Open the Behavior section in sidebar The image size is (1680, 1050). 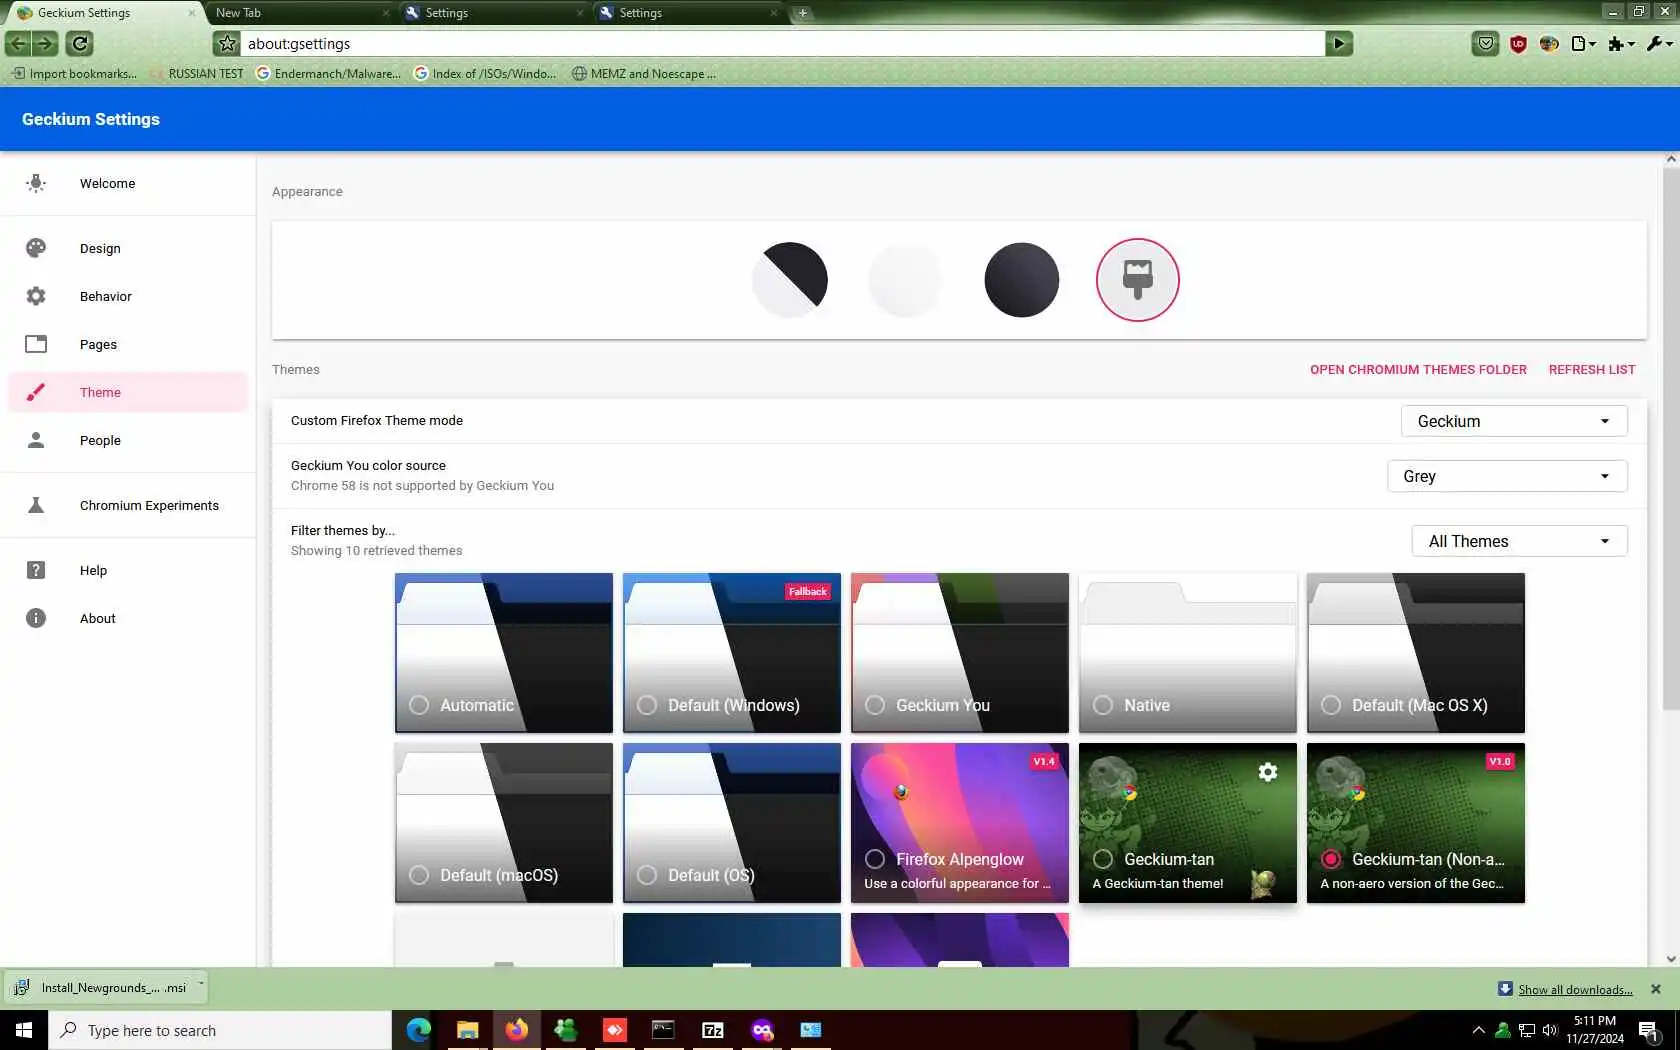tap(128, 296)
